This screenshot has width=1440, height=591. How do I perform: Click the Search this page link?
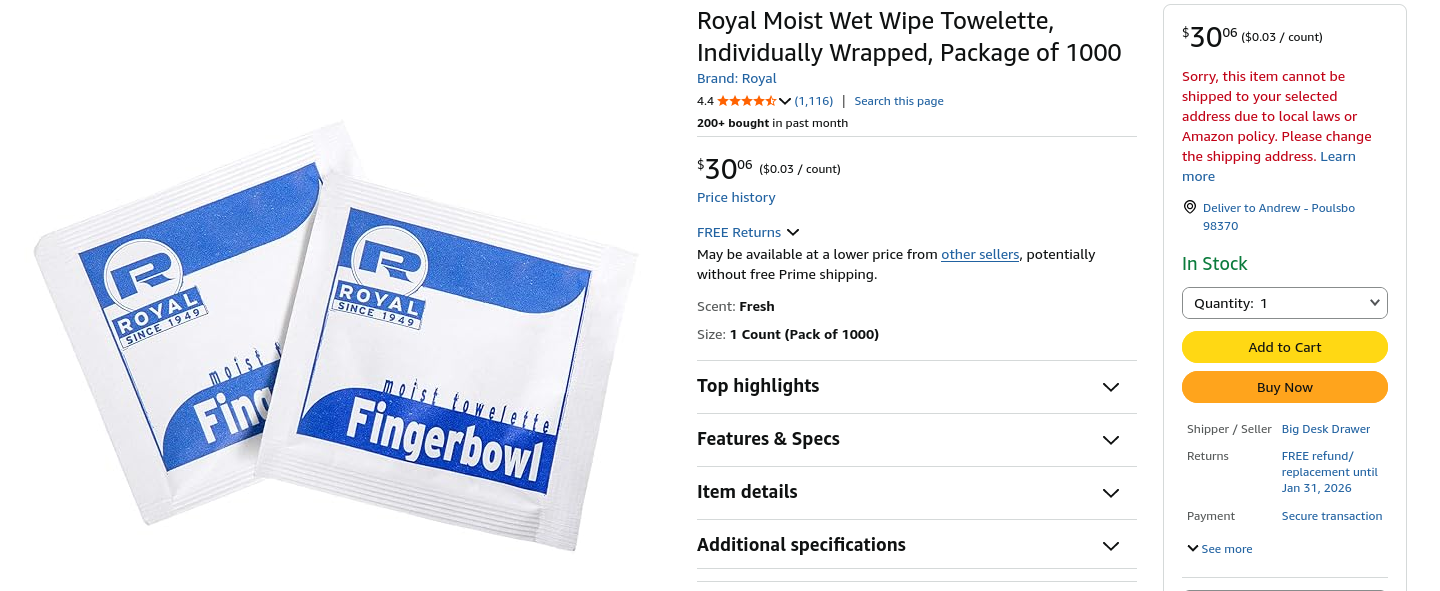click(898, 101)
